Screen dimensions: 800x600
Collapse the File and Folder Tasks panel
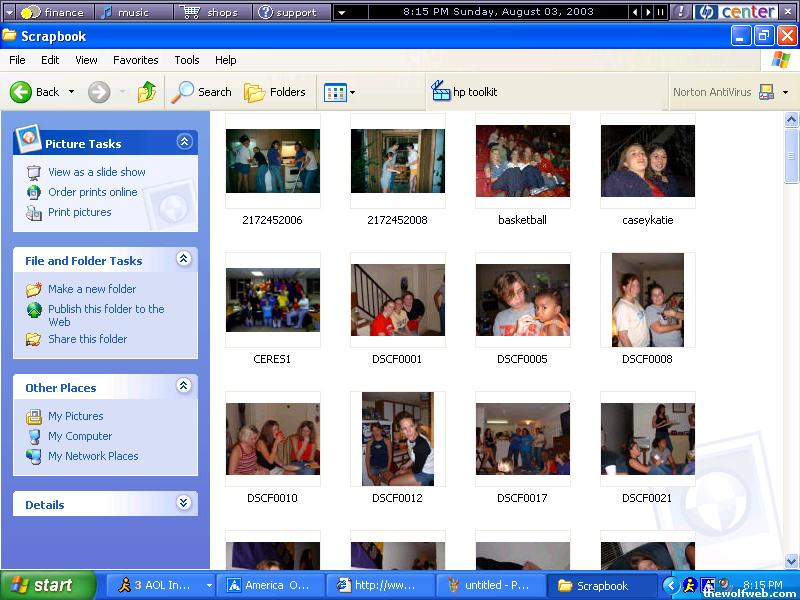coord(184,259)
